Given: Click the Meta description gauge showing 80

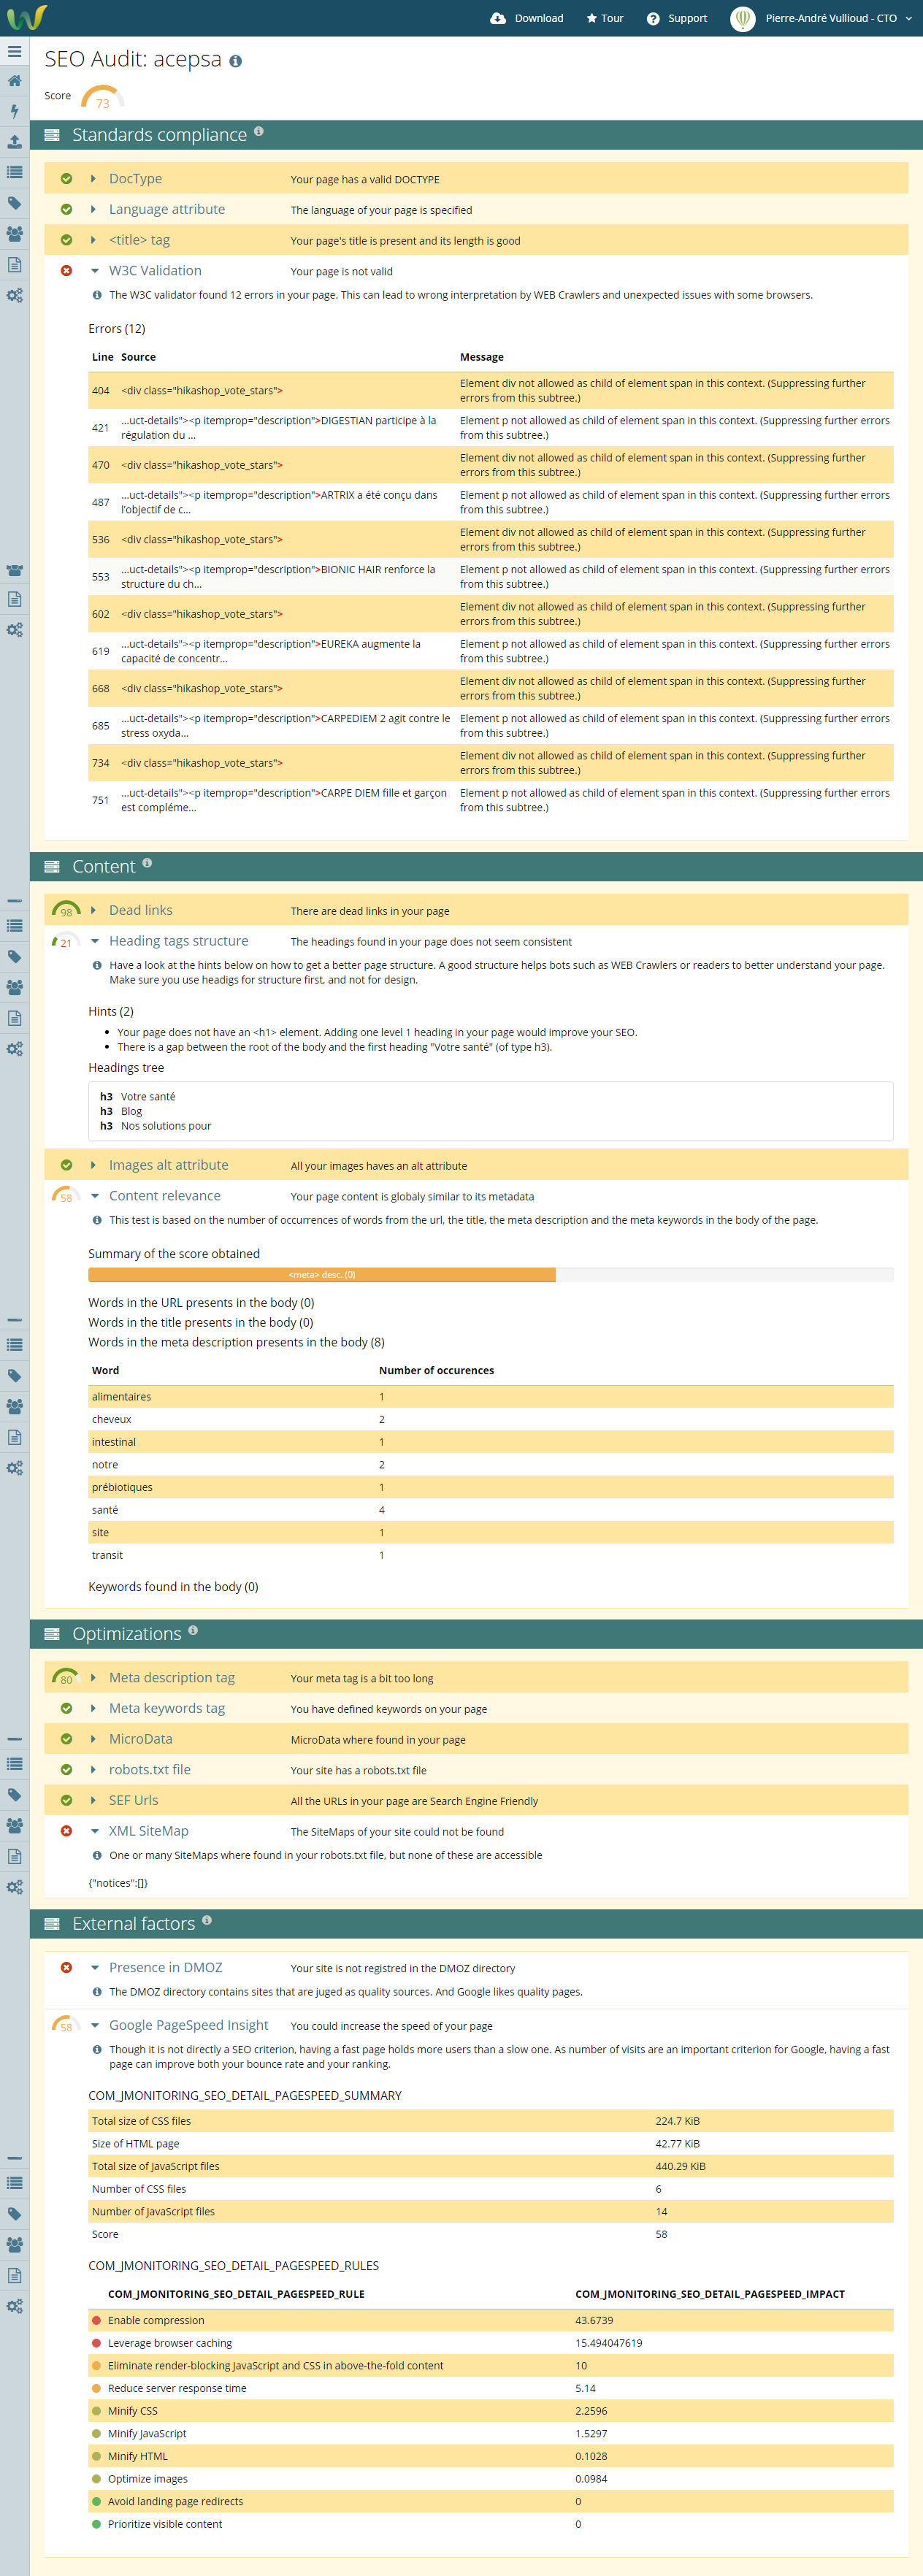Looking at the screenshot, I should click(x=66, y=1677).
